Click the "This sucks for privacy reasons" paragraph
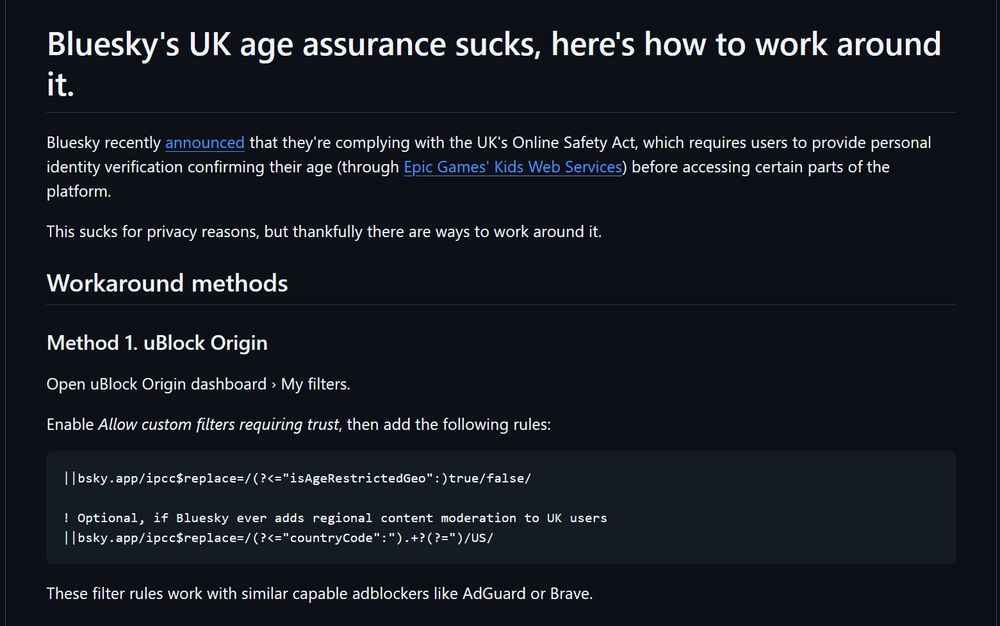 [x=324, y=232]
